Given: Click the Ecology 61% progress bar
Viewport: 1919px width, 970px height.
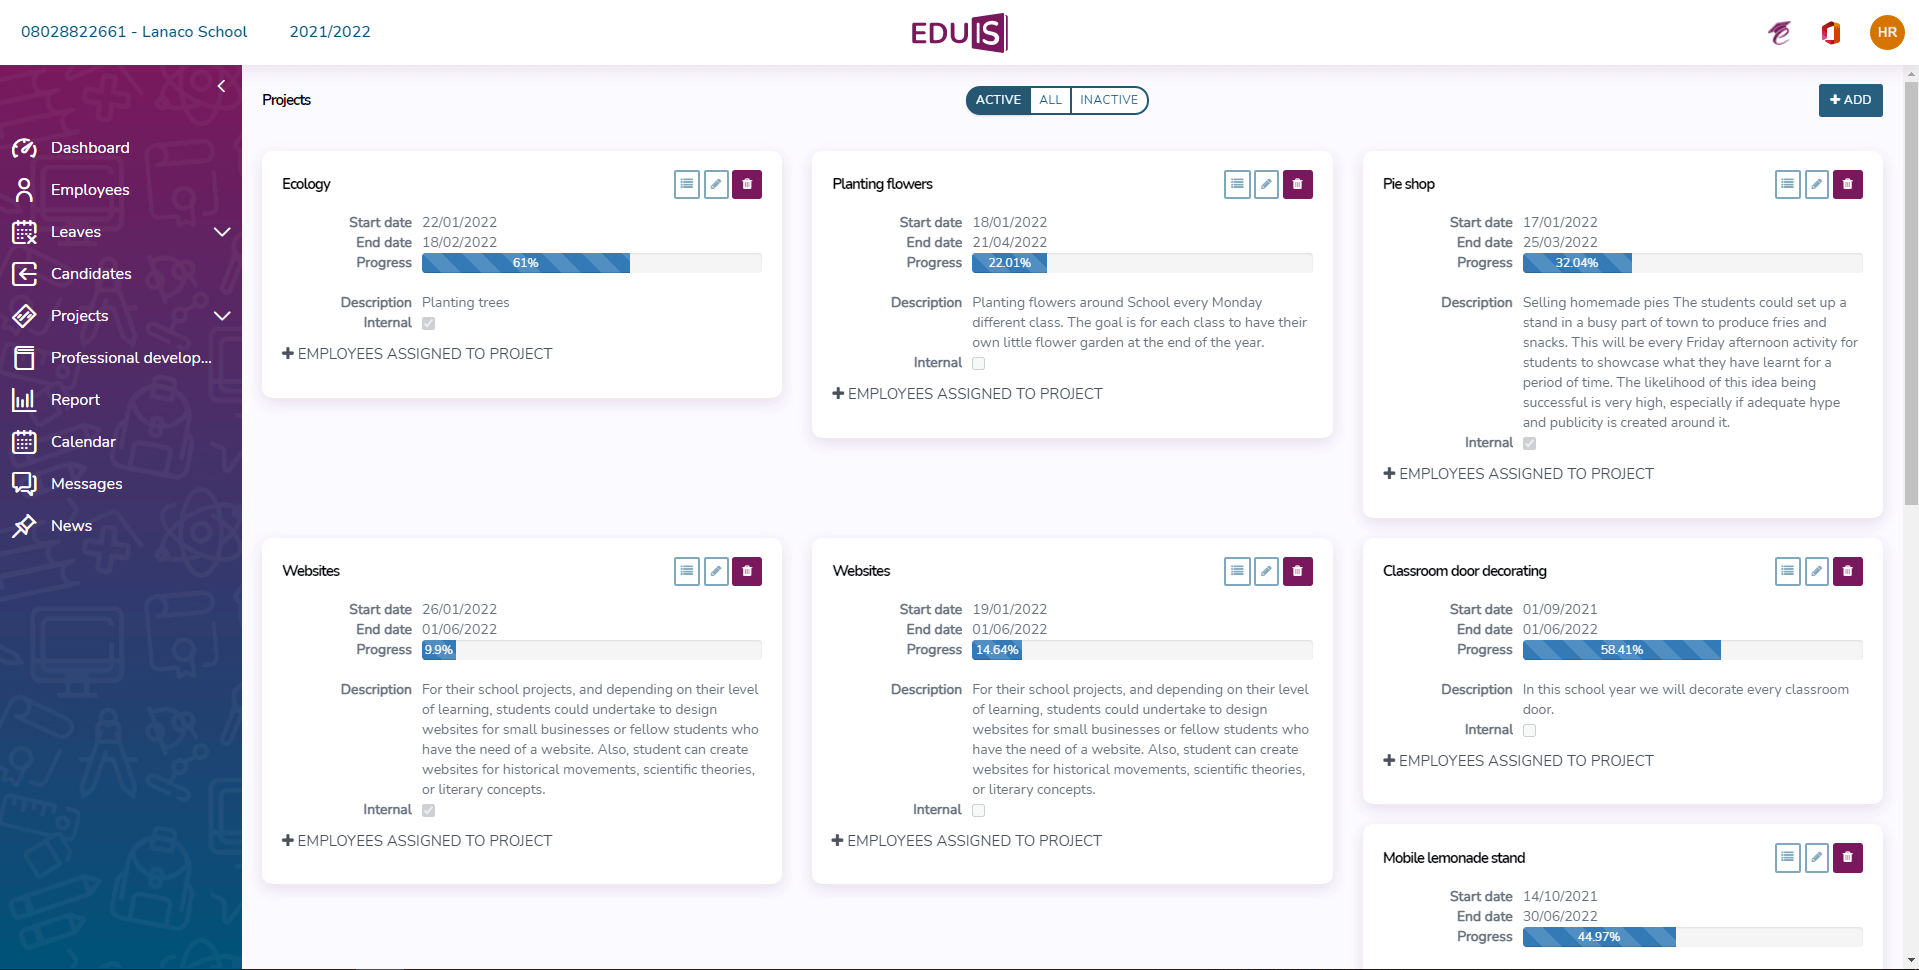Looking at the screenshot, I should point(526,263).
